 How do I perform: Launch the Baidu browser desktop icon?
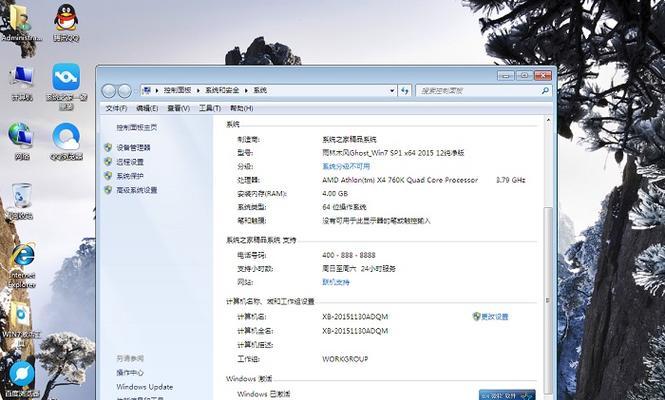21,378
